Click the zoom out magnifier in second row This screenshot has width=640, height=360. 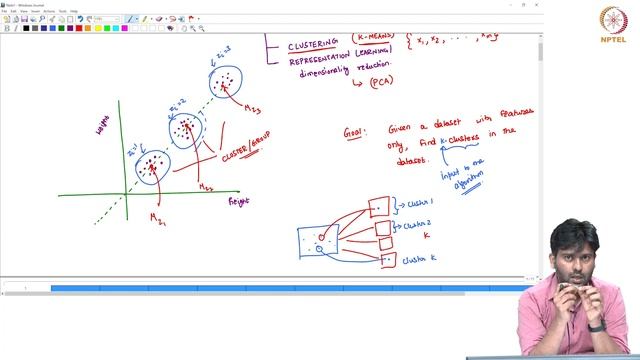coord(201,28)
